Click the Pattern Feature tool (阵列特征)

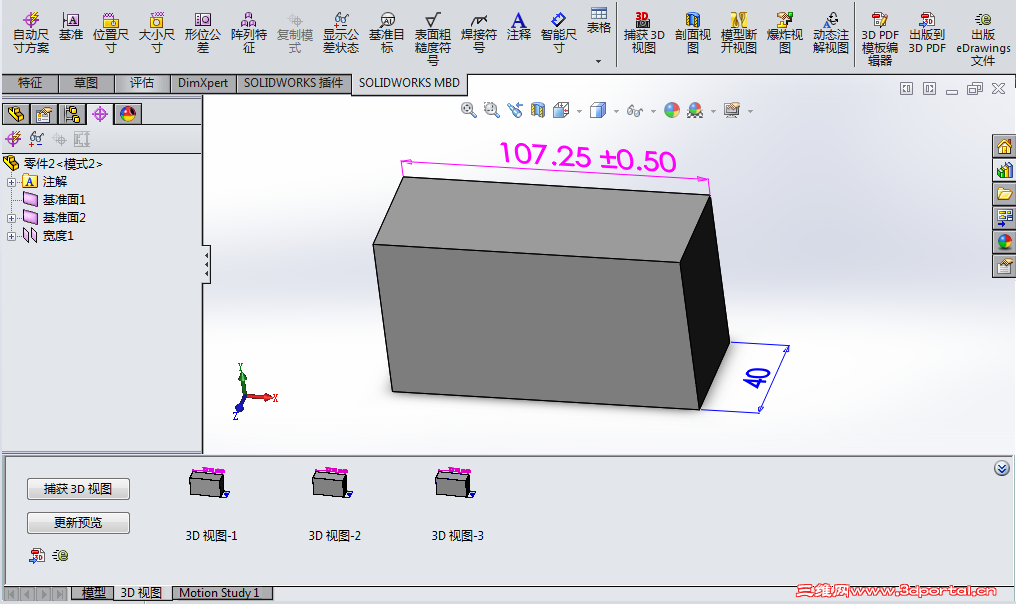pos(248,32)
